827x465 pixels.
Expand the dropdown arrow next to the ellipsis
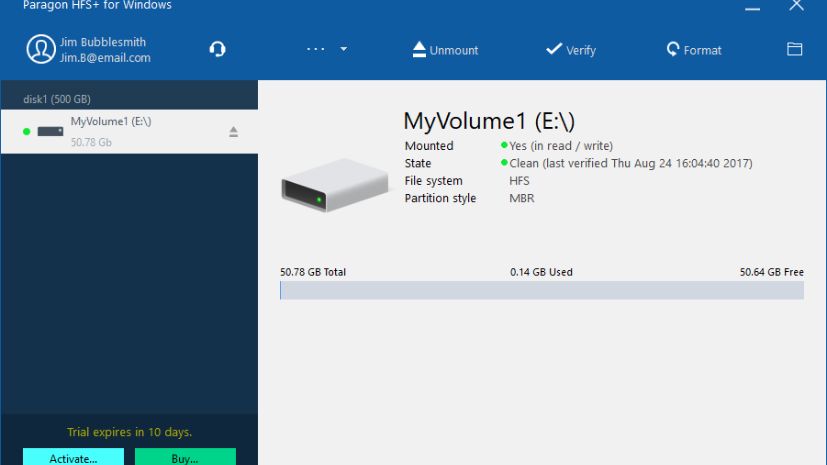coord(343,50)
